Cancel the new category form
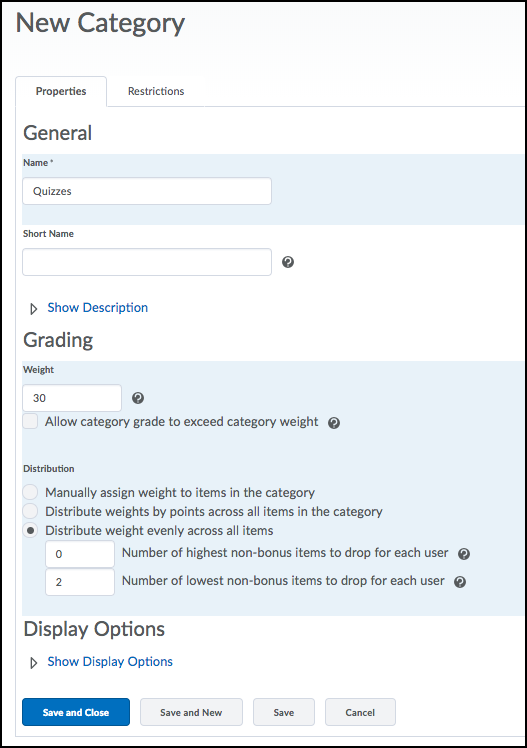Viewport: 527px width, 748px height. click(x=360, y=712)
